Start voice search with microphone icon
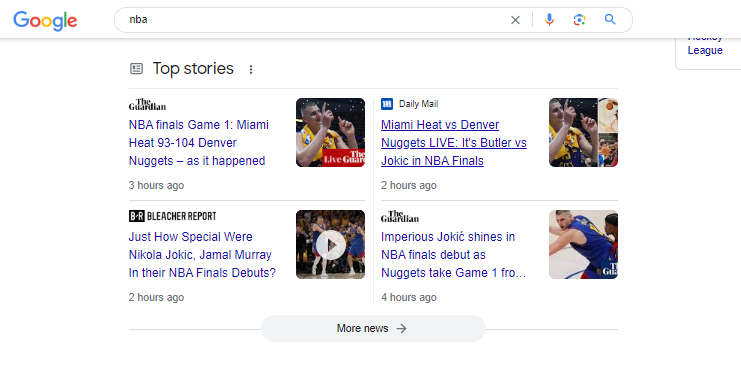This screenshot has height=365, width=741. pyautogui.click(x=549, y=20)
